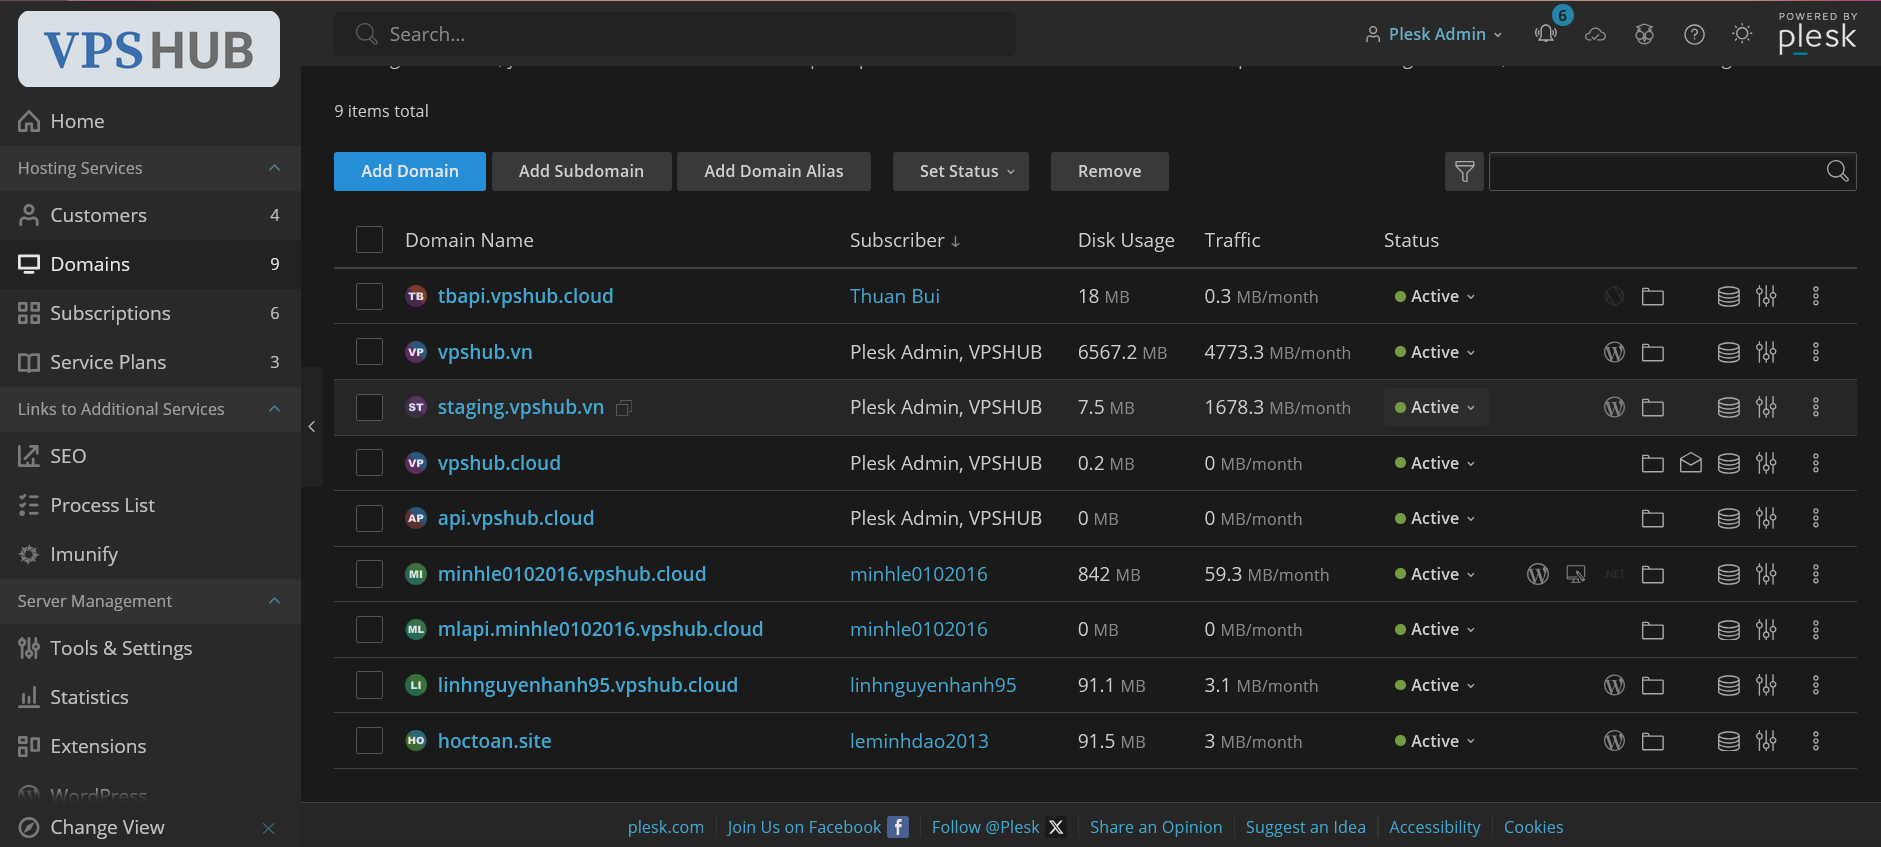
Task: Check the hoctoan.site row checkbox
Action: [x=370, y=741]
